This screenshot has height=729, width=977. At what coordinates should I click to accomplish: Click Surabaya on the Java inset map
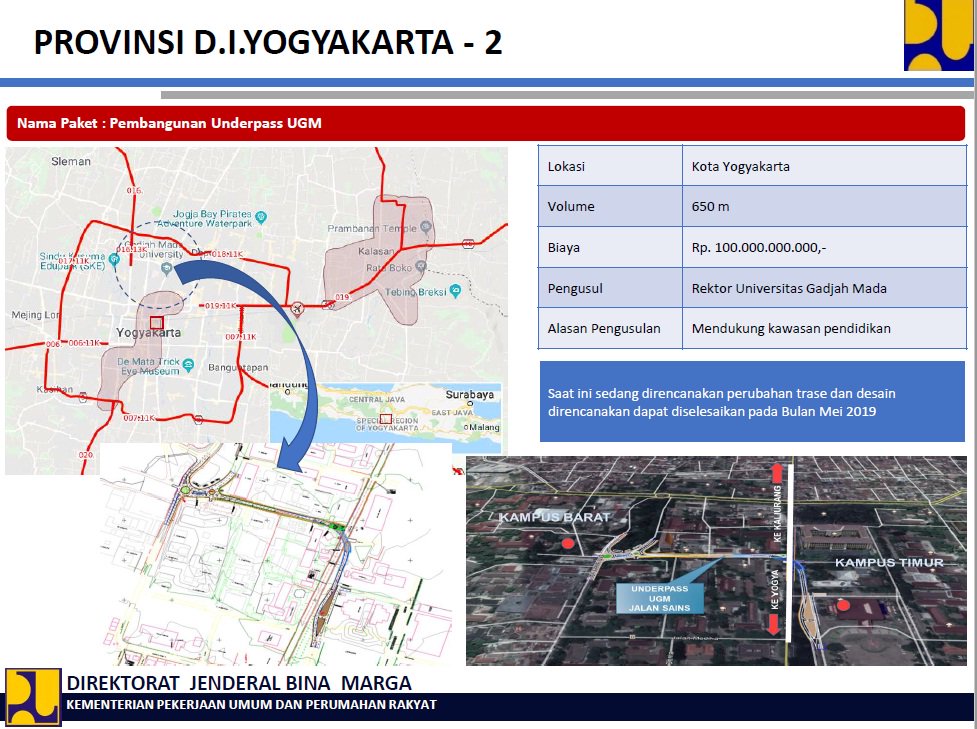469,394
